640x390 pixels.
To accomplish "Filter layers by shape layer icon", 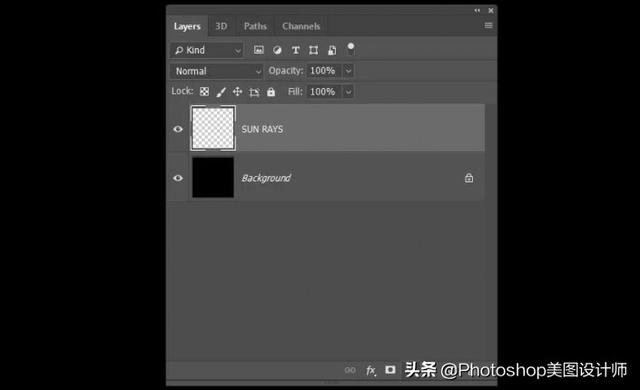I will [313, 50].
